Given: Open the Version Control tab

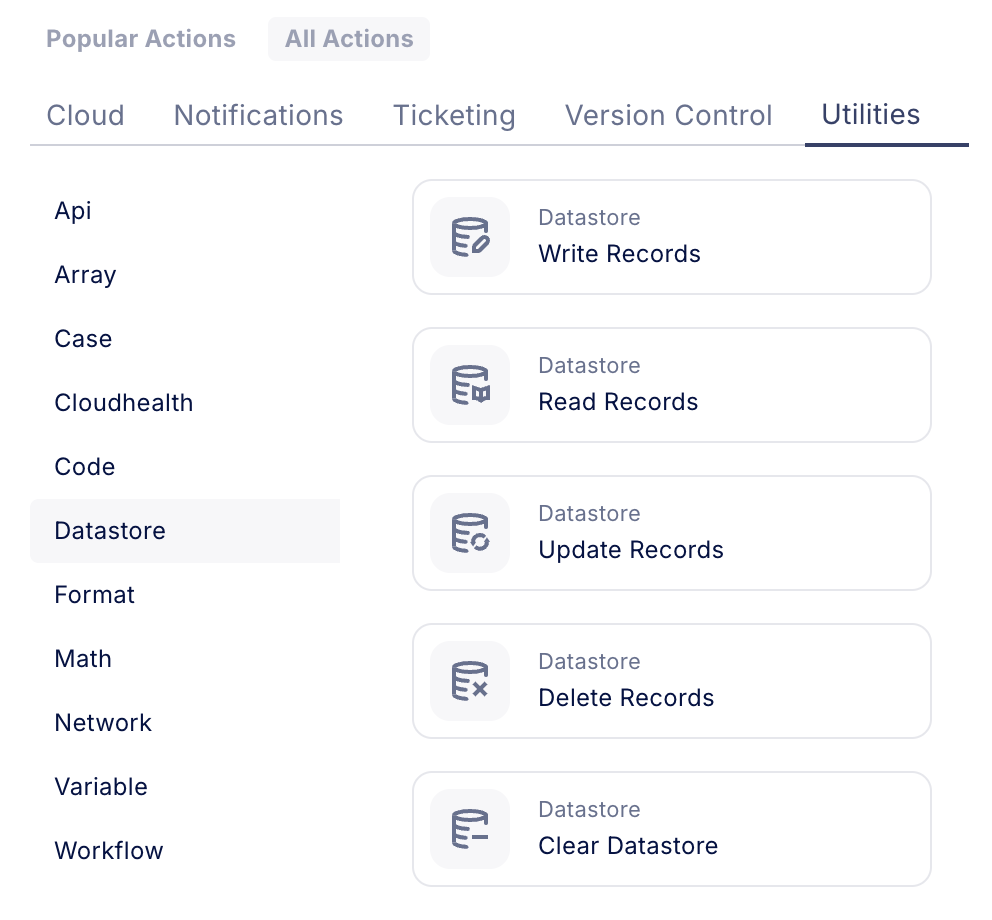Looking at the screenshot, I should coord(668,115).
